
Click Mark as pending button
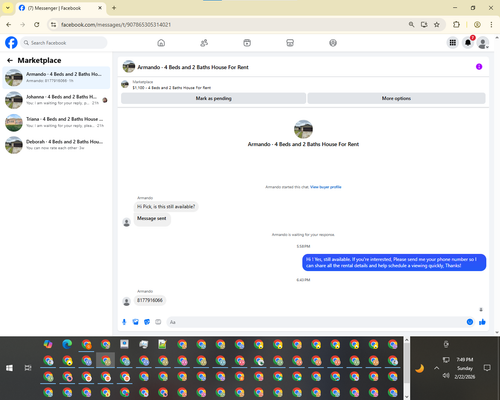tap(213, 98)
